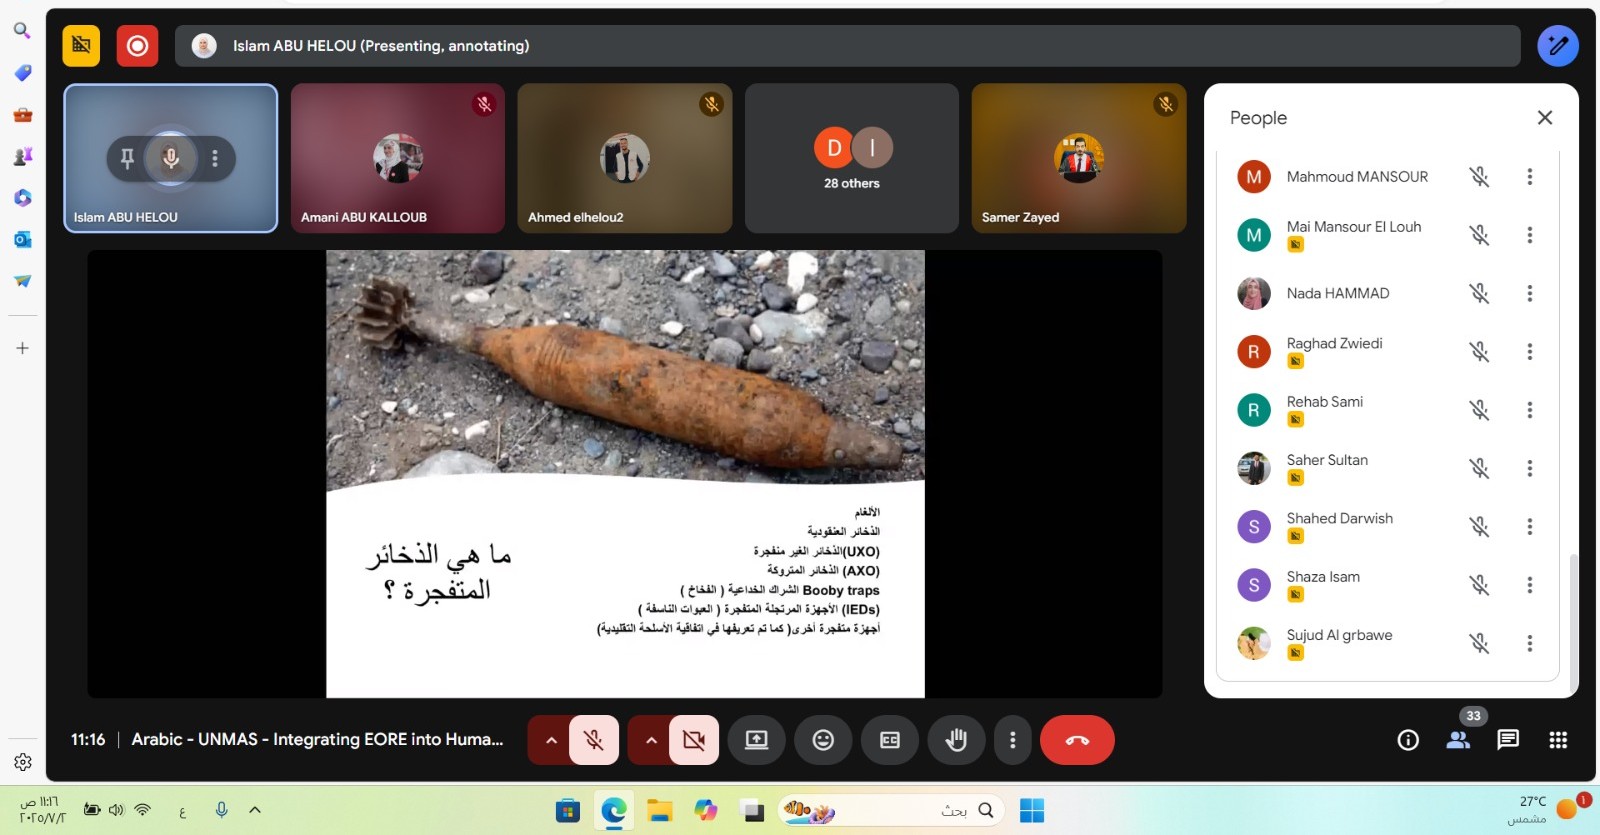The width and height of the screenshot is (1600, 835).
Task: Open the activities grid icon
Action: tap(1558, 740)
